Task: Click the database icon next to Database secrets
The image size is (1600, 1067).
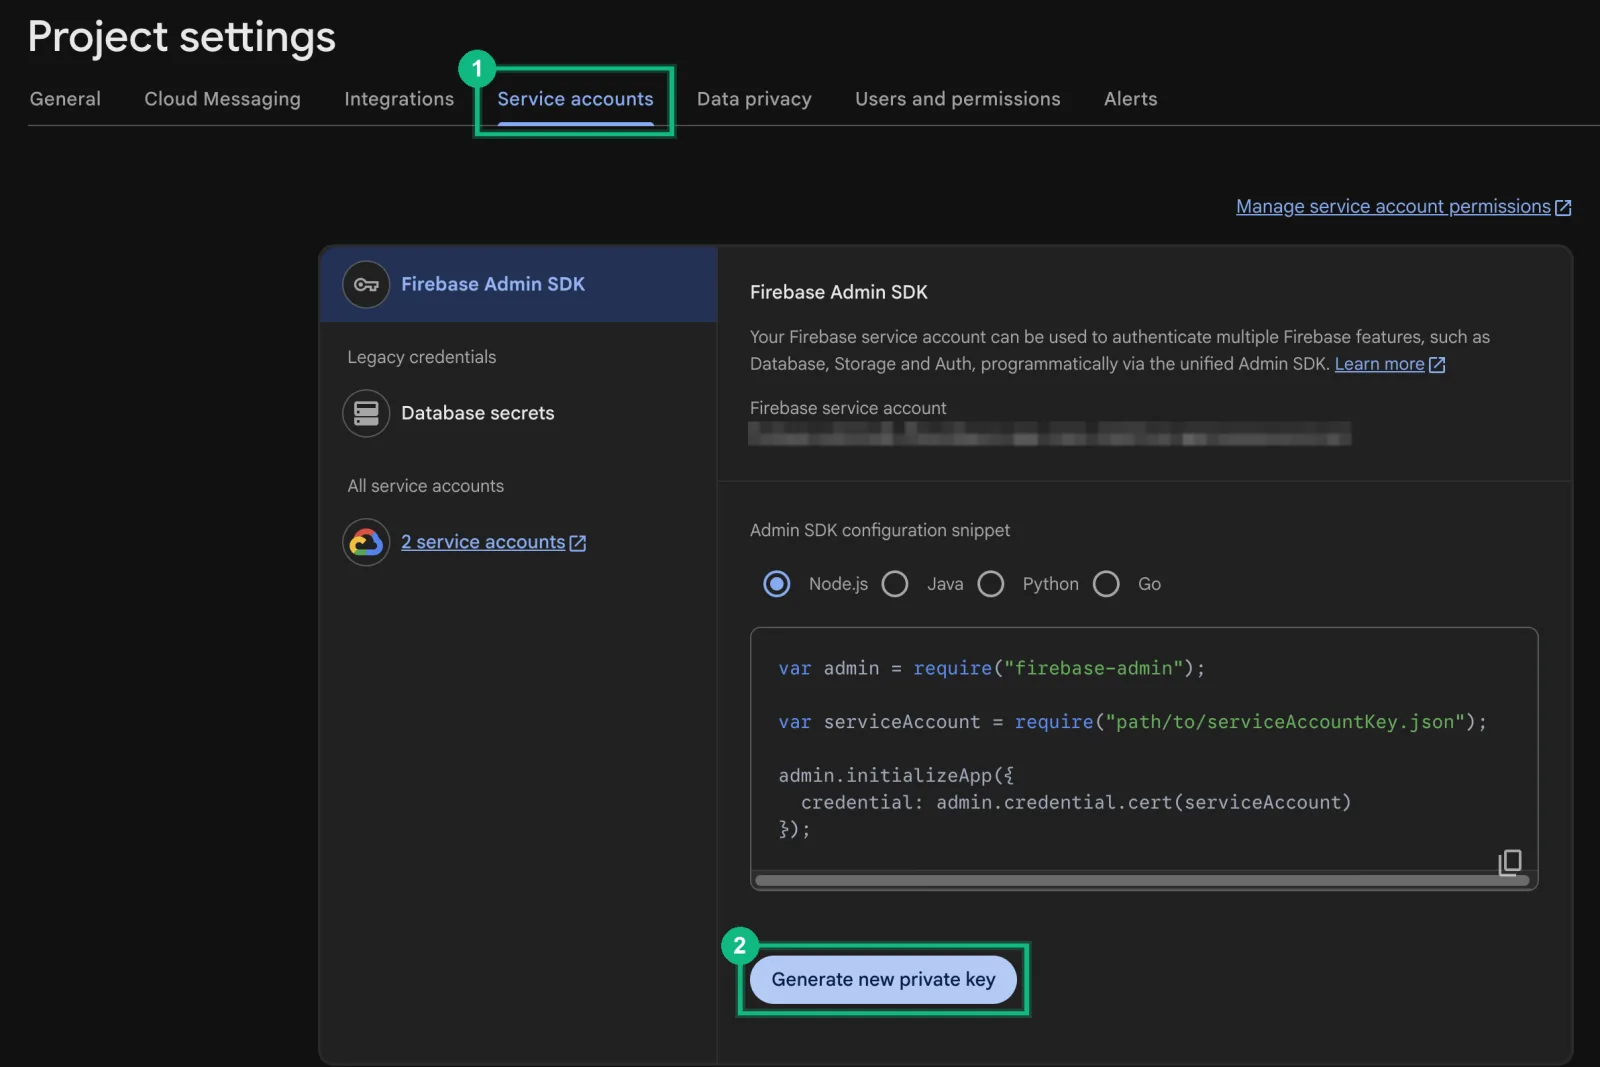Action: point(366,413)
